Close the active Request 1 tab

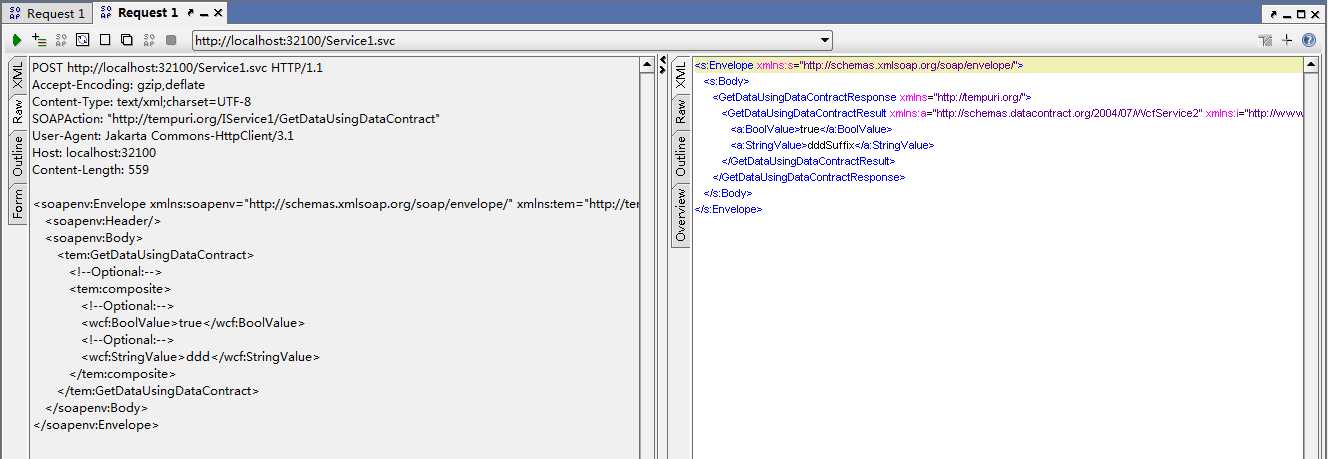coord(218,13)
